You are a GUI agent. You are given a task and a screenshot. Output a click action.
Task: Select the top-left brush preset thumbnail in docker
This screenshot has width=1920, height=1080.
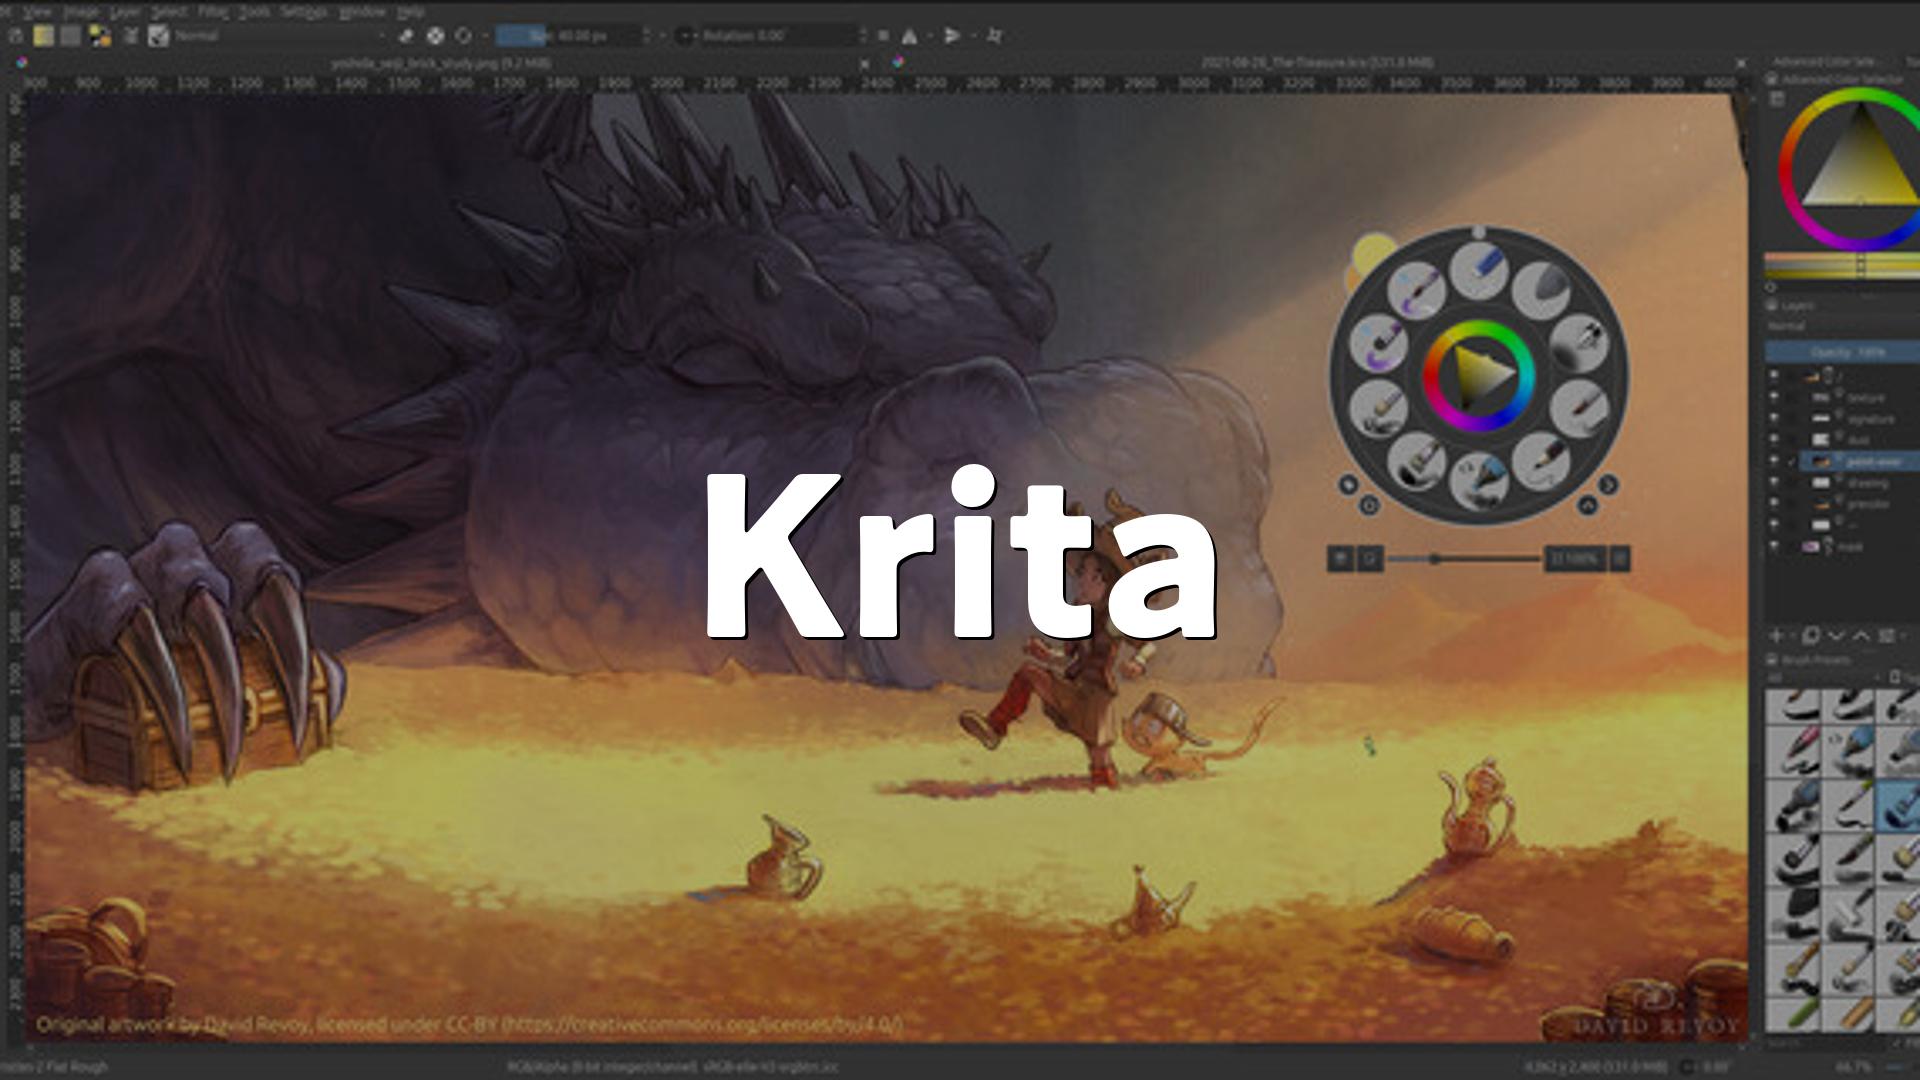coord(1792,705)
